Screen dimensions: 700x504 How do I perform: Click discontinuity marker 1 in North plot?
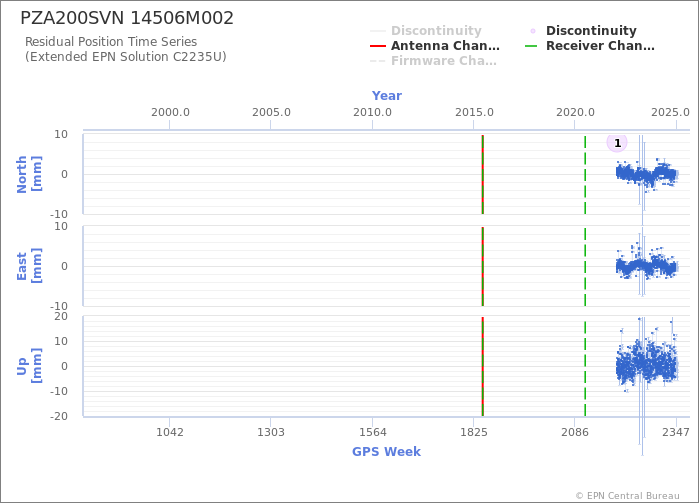[x=617, y=143]
